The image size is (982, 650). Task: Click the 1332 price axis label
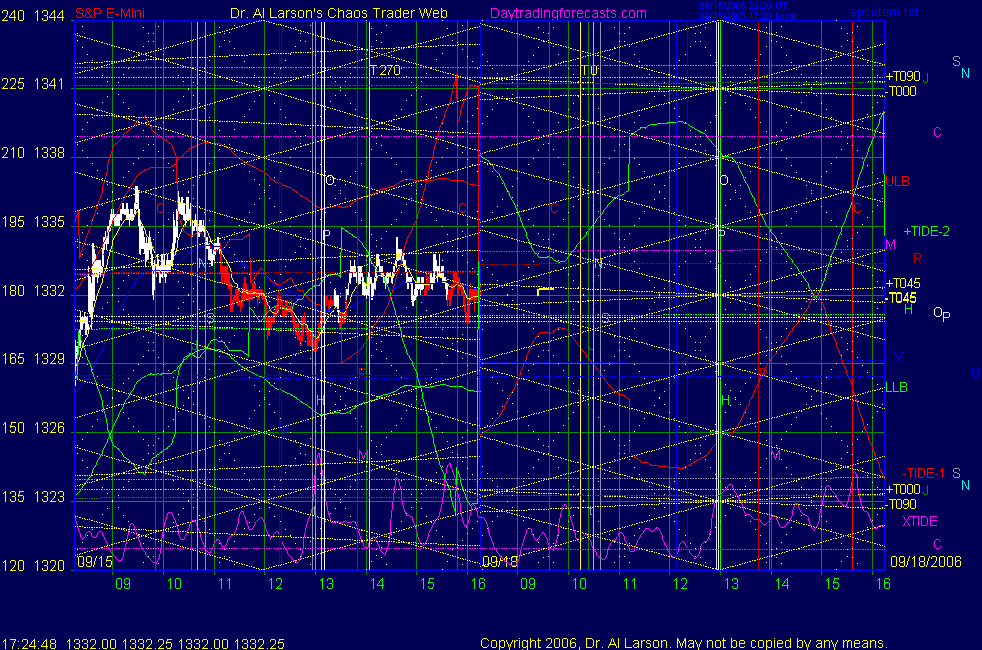(49, 291)
